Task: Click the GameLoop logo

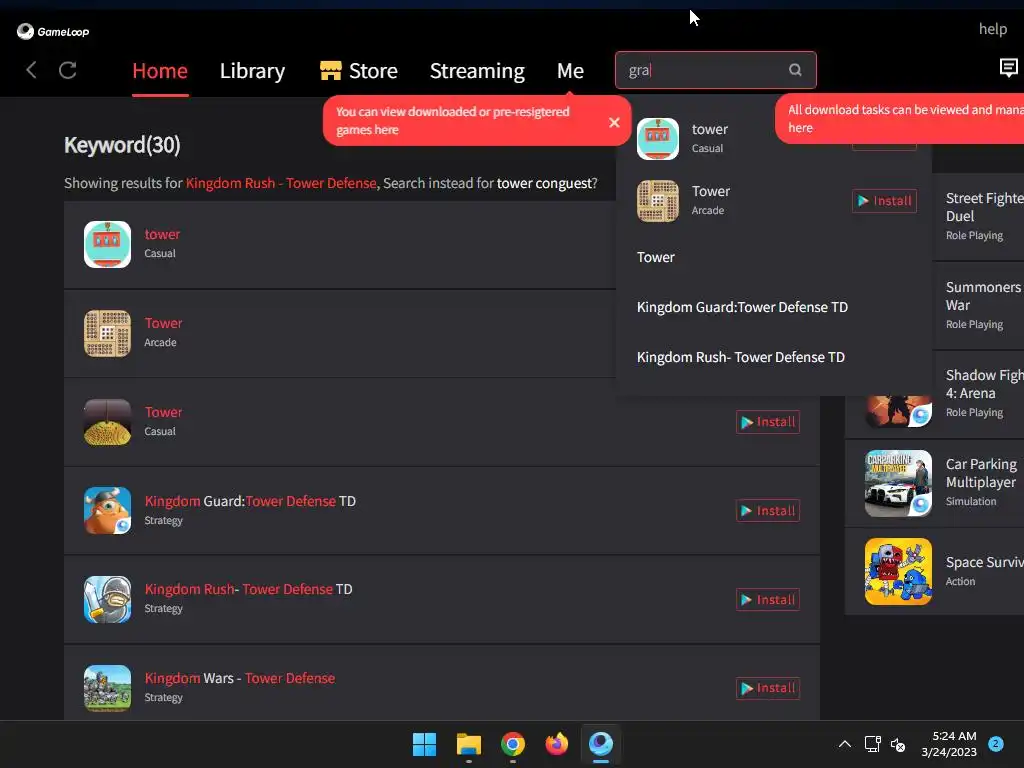Action: 53,31
